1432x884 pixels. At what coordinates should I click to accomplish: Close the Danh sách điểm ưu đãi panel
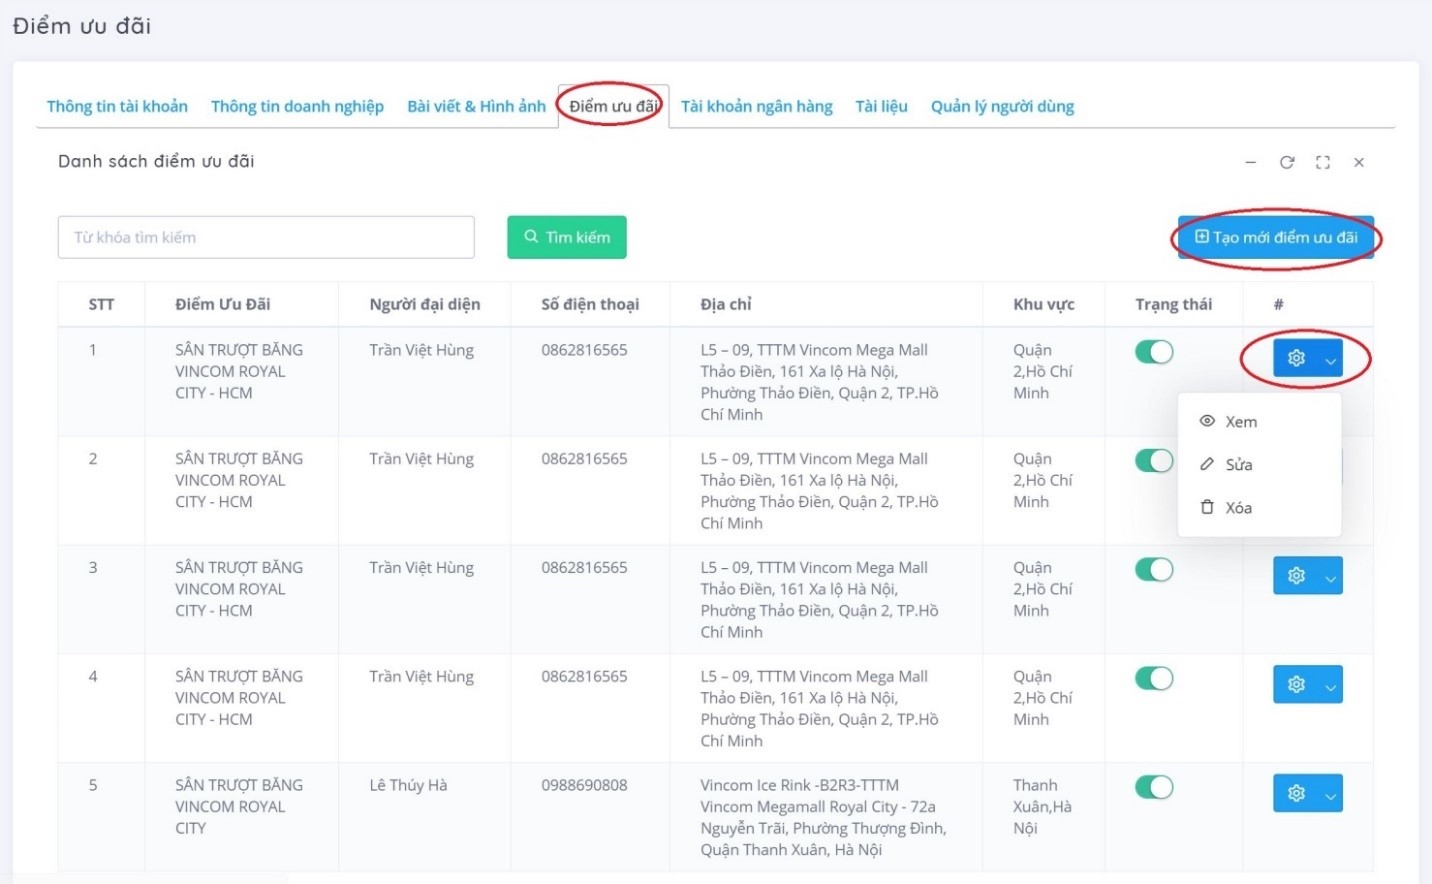coord(1359,162)
